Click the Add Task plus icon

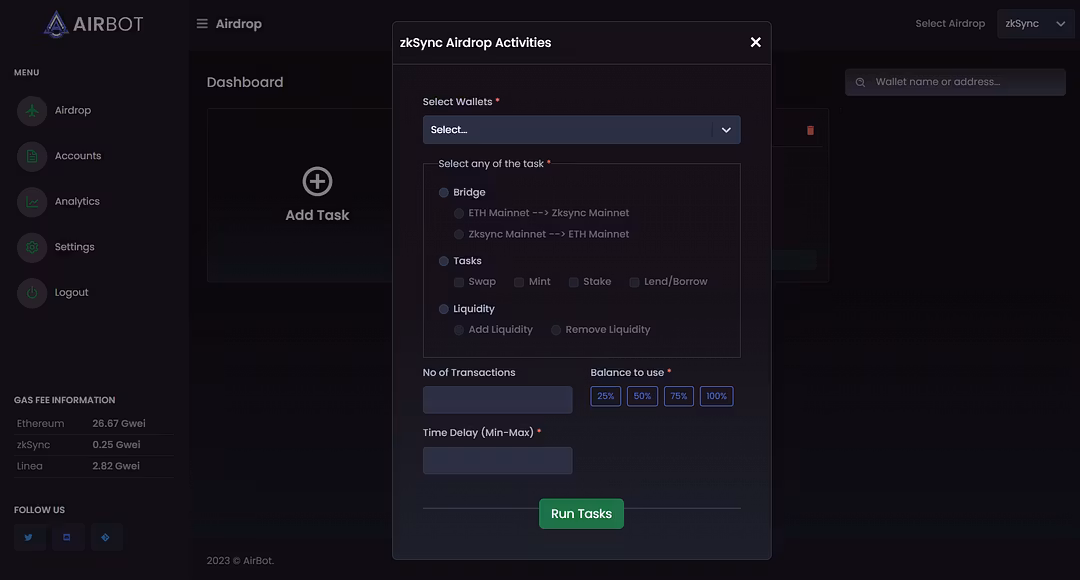click(x=318, y=181)
